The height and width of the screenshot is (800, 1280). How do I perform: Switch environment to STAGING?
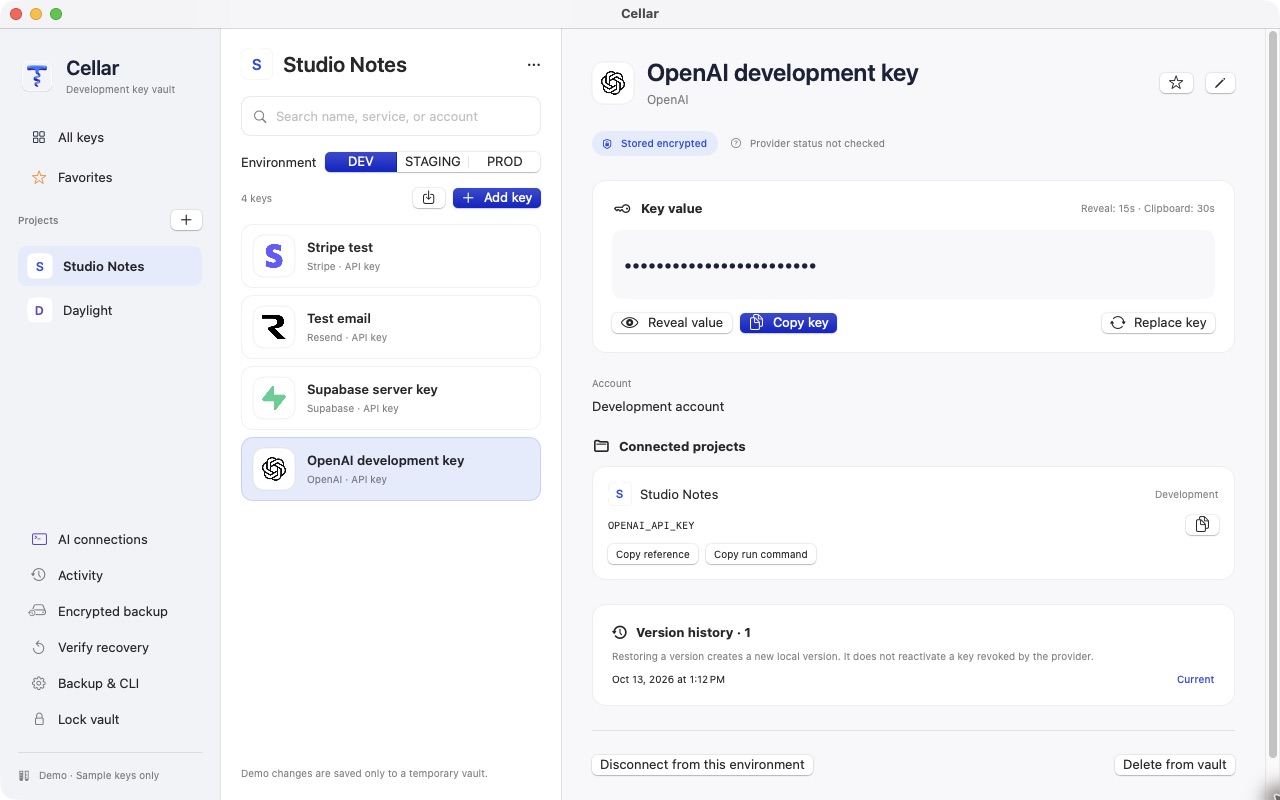tap(432, 162)
